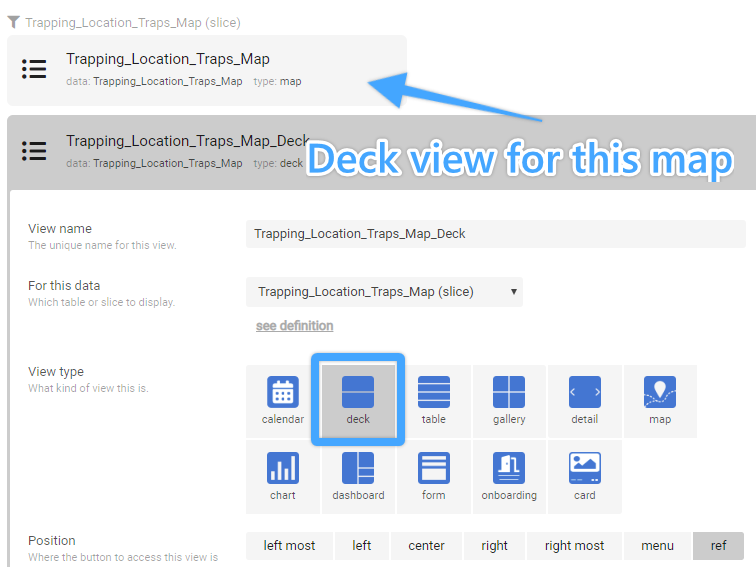Viewport: 756px width, 567px height.
Task: Click 'Which table or slice to display.' text
Action: click(x=101, y=302)
